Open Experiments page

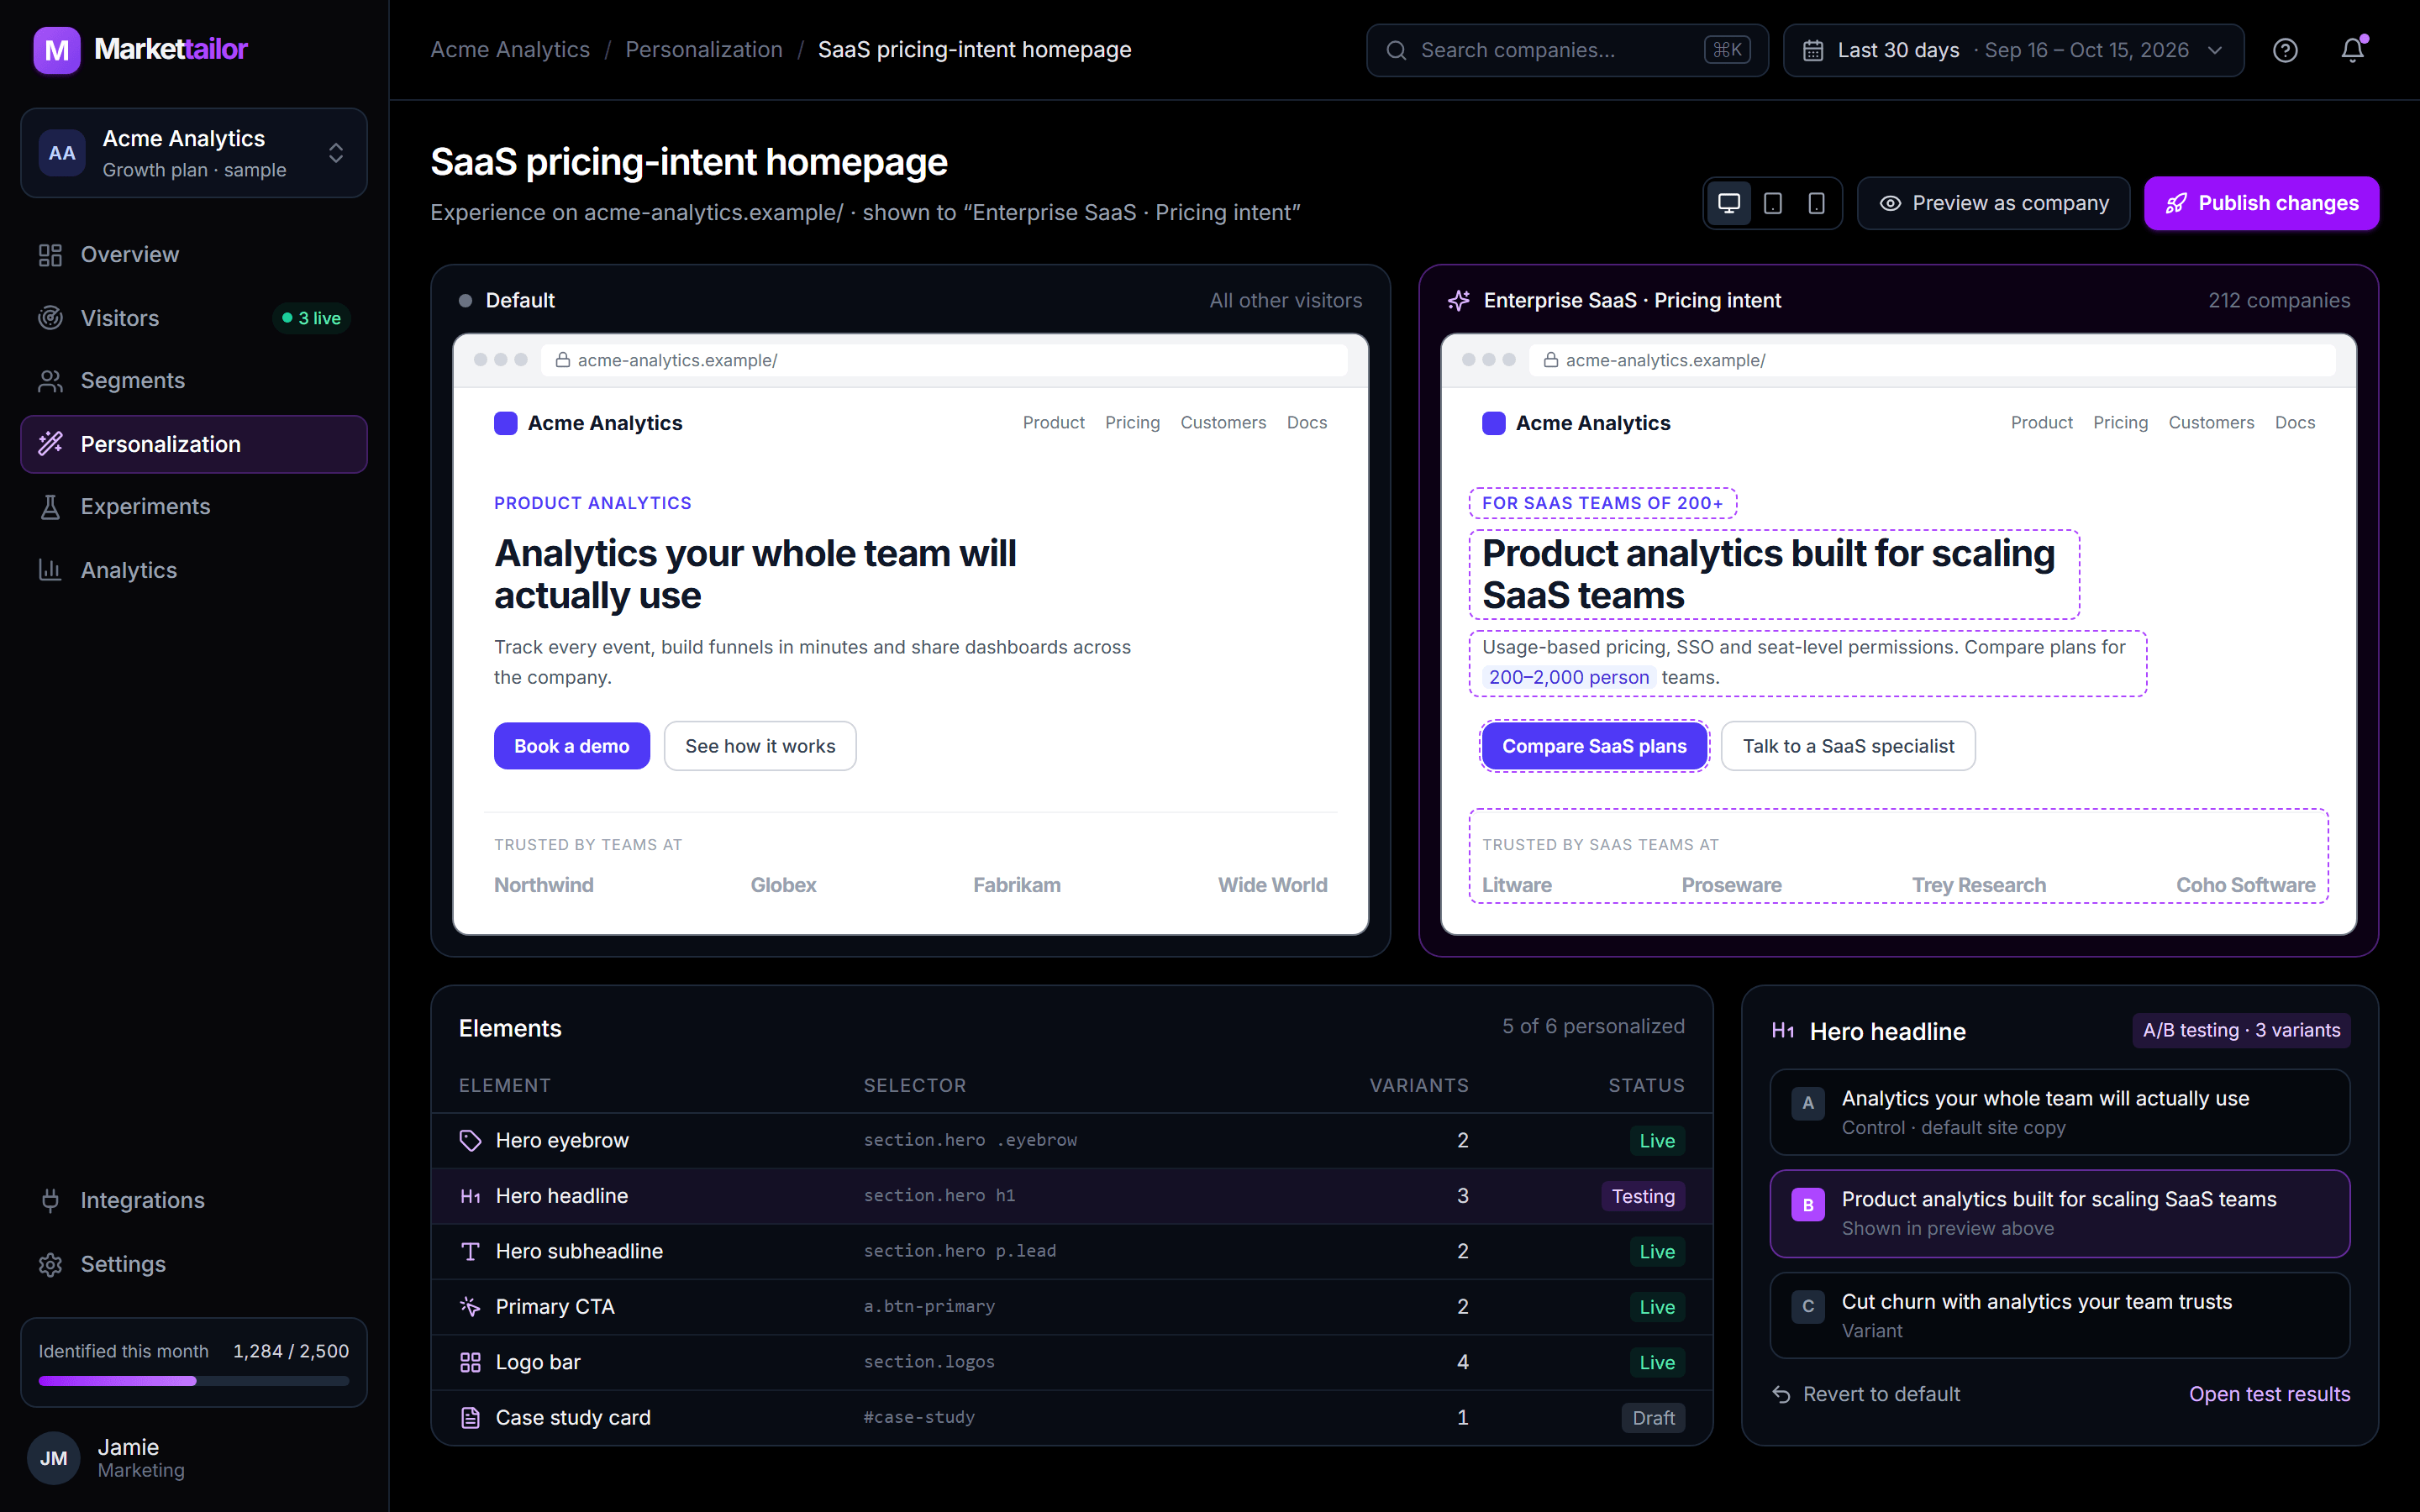194,507
